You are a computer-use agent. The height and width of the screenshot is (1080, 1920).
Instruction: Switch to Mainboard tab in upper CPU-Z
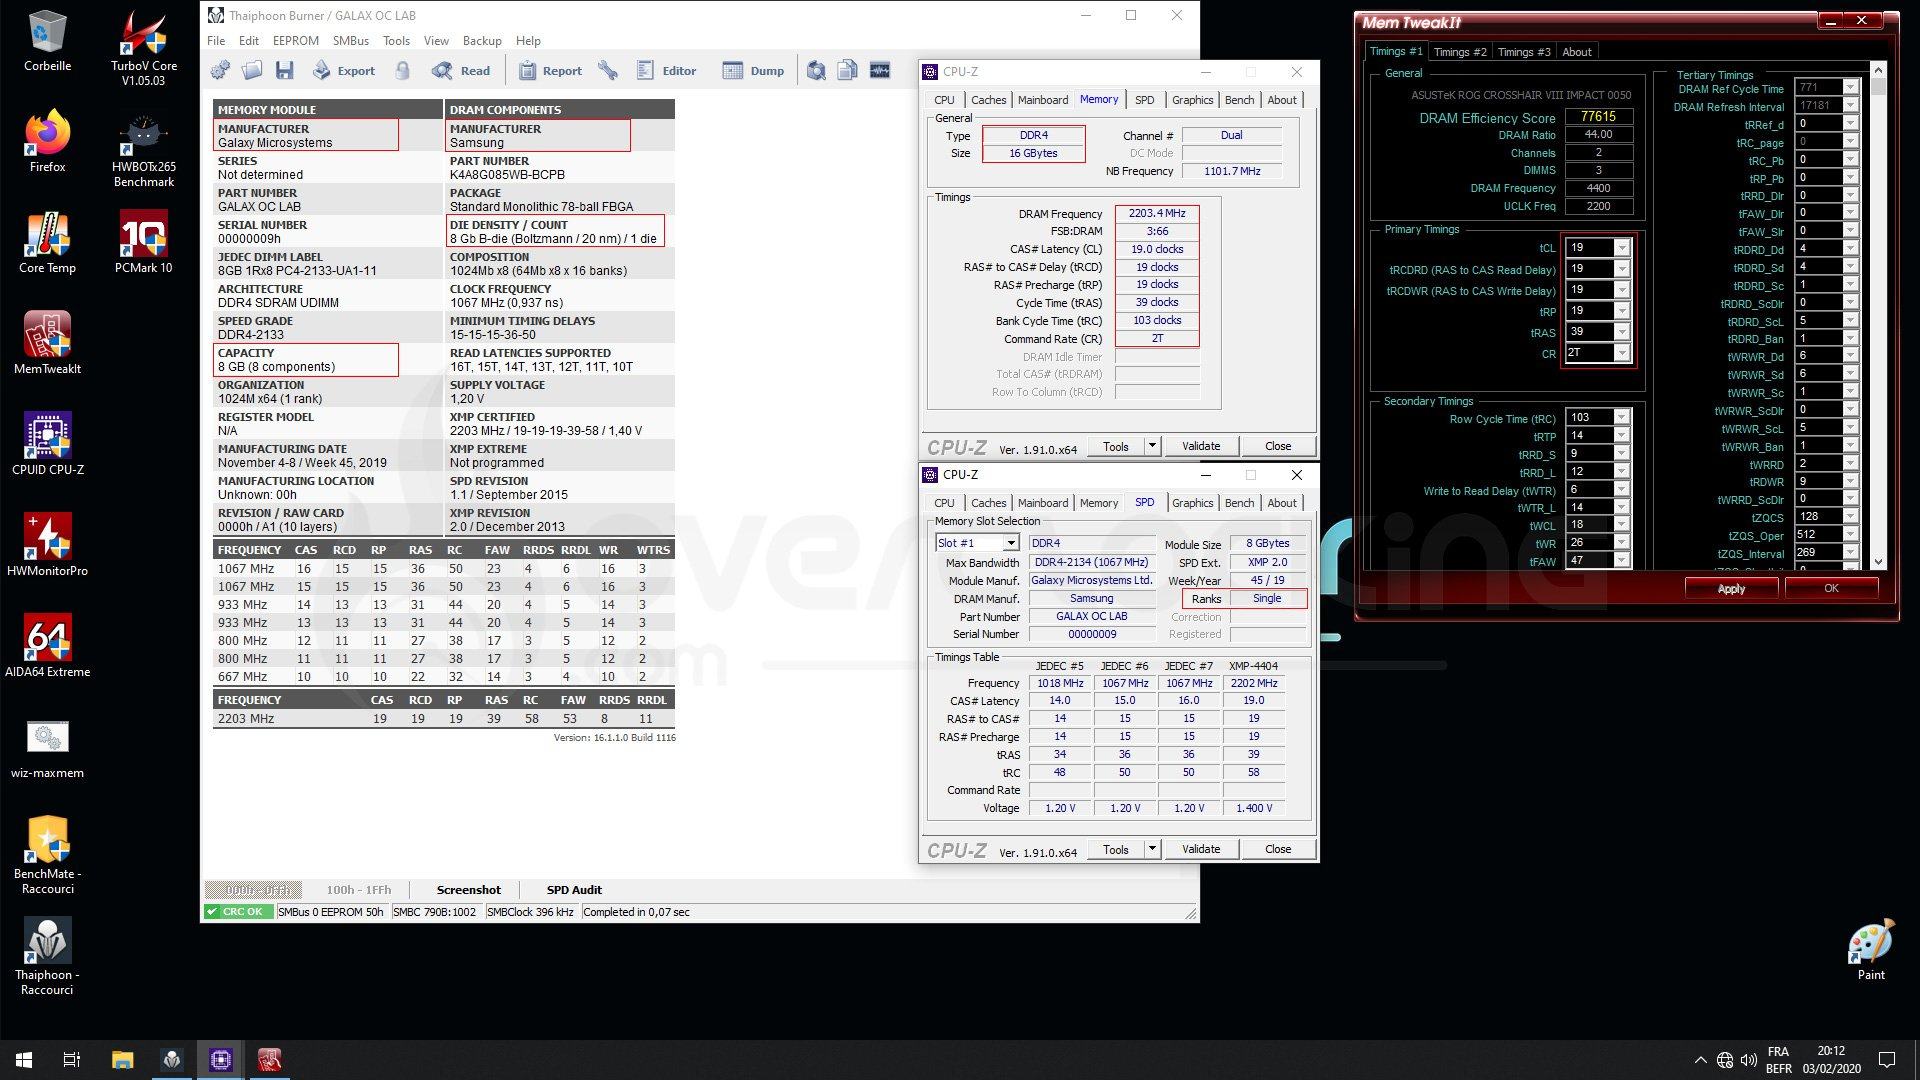tap(1043, 100)
